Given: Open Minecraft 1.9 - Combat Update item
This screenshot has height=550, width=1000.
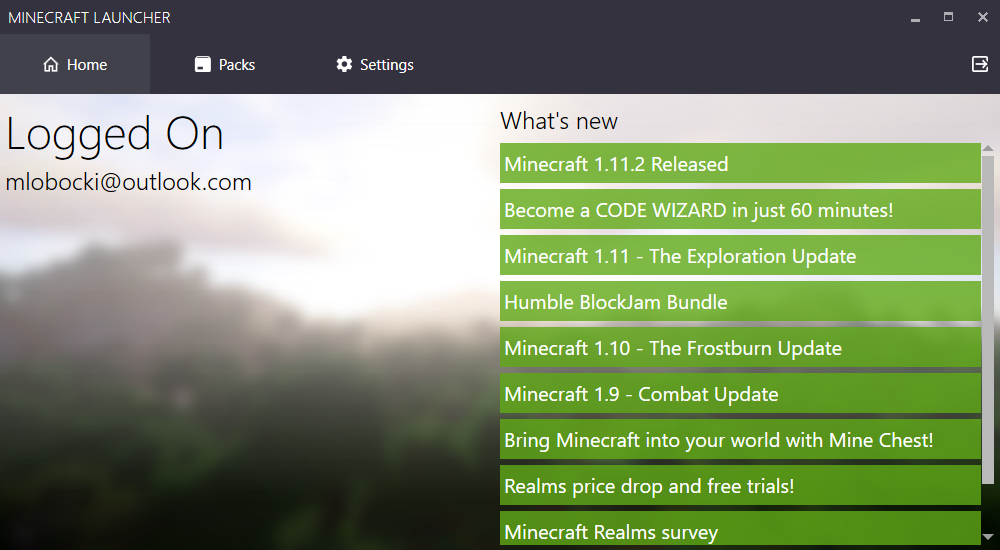Looking at the screenshot, I should (740, 393).
